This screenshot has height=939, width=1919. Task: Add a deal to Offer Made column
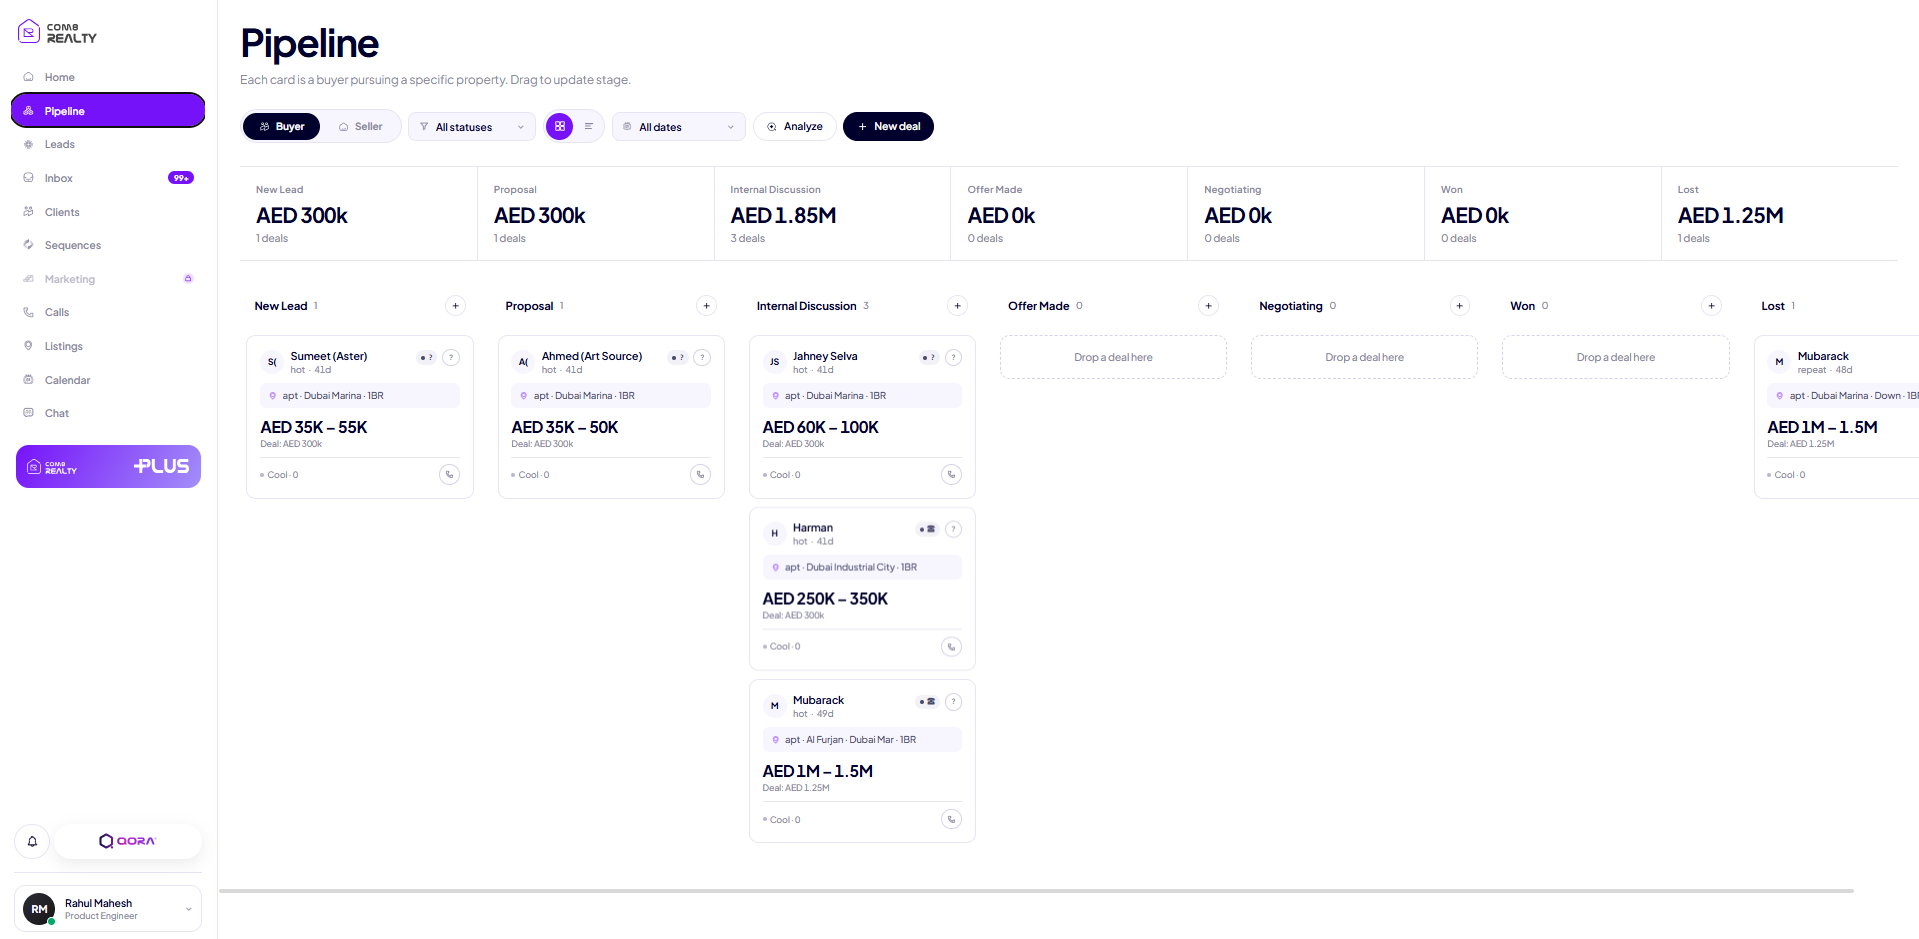1209,306
